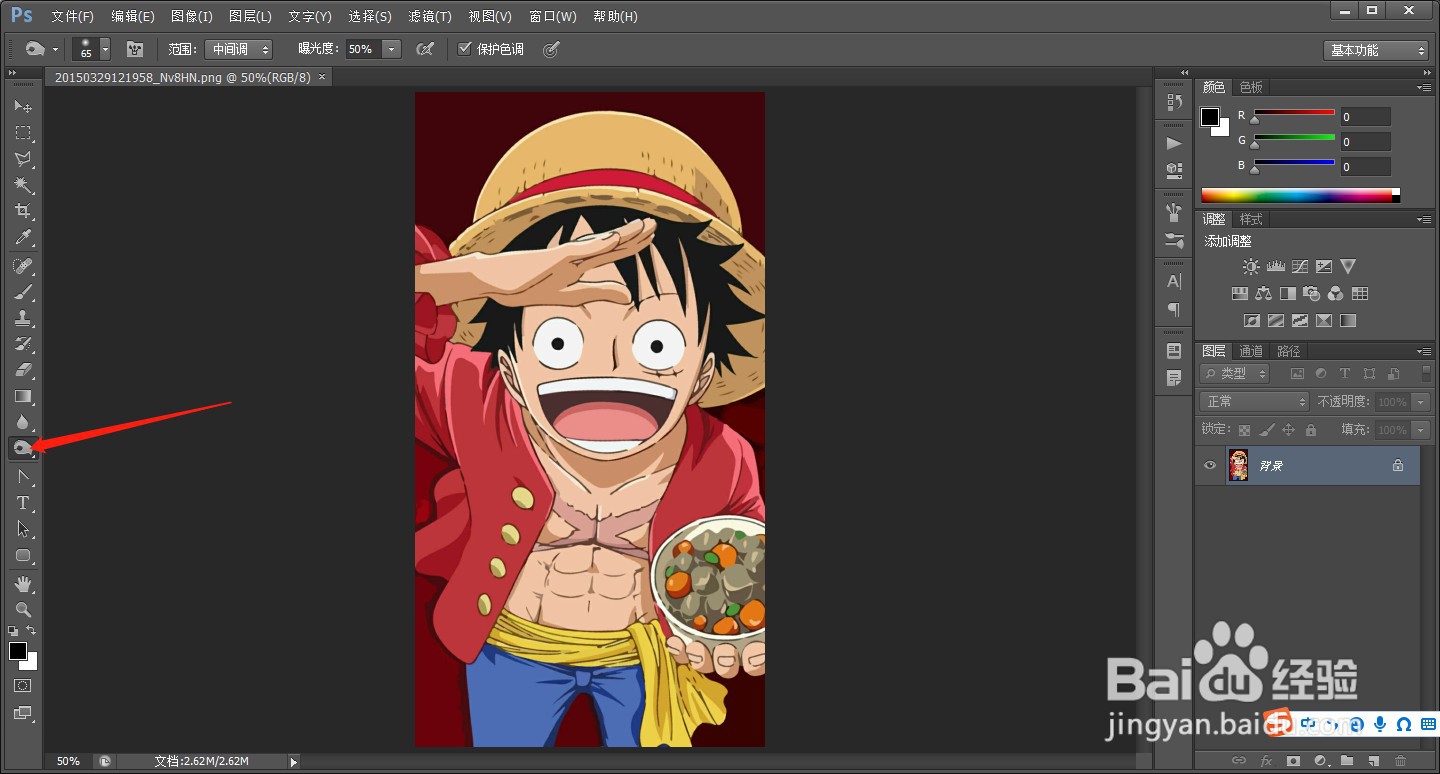This screenshot has width=1440, height=774.
Task: Open the layer blend mode dropdown 正常
Action: pyautogui.click(x=1254, y=401)
